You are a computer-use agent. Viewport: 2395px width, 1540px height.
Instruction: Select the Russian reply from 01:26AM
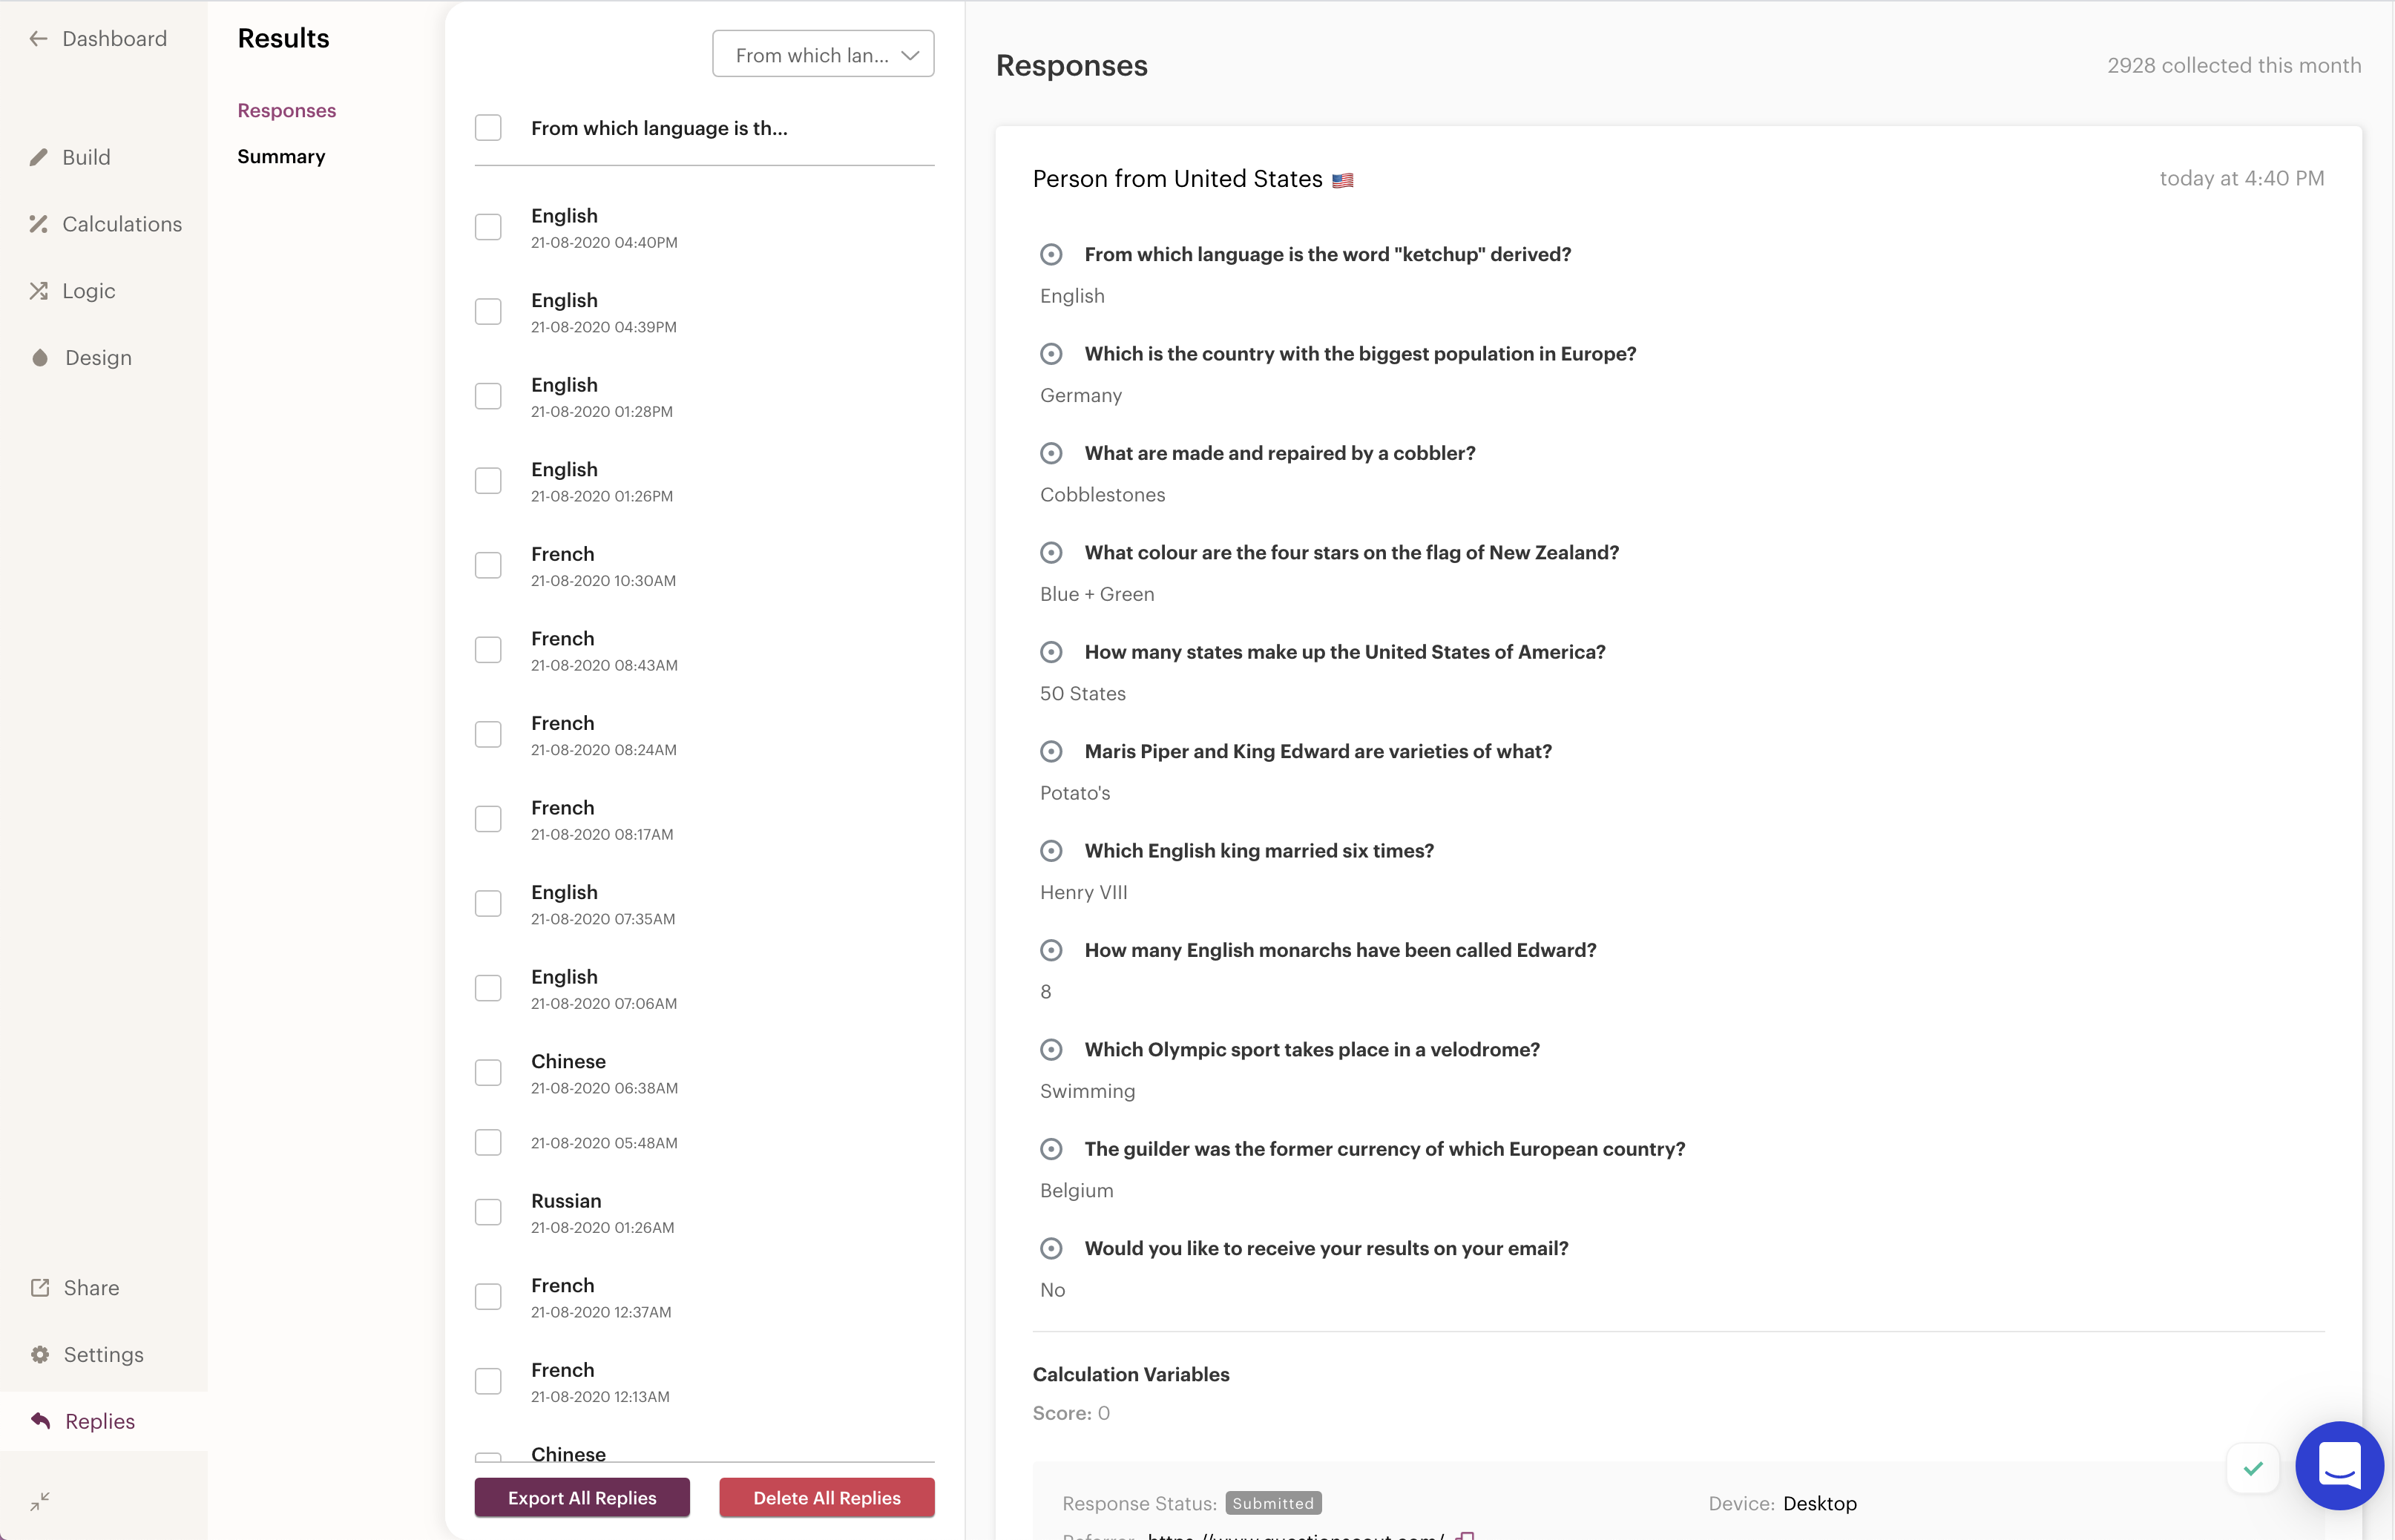[488, 1212]
